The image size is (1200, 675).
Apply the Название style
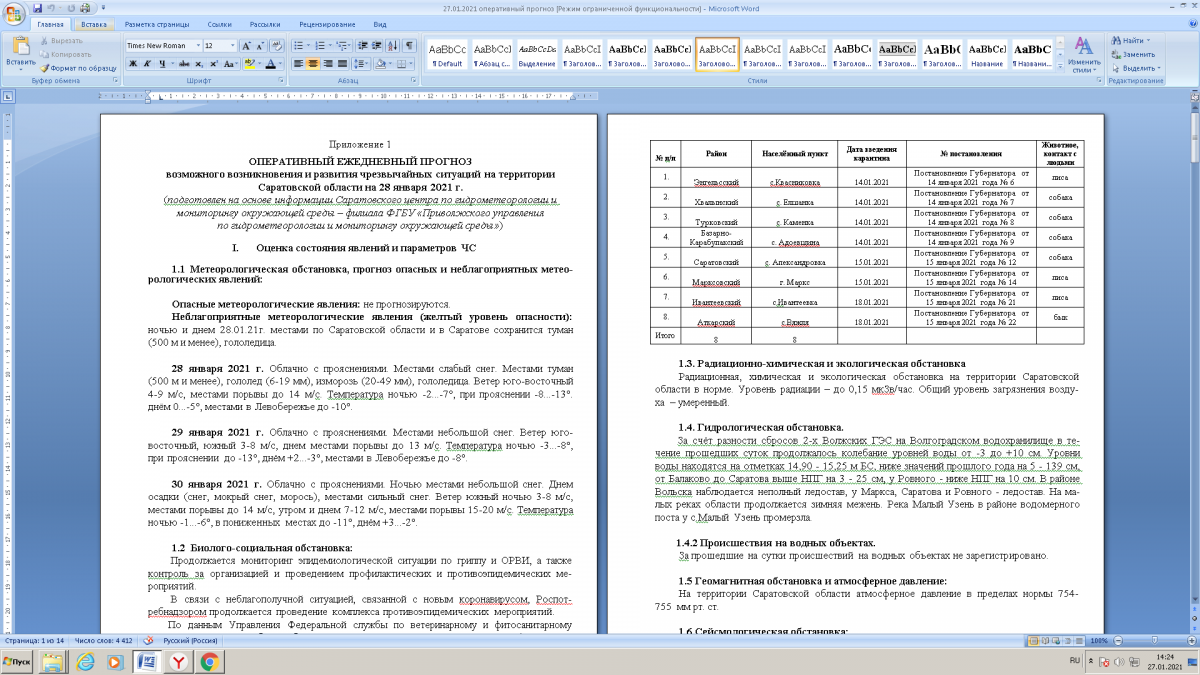(x=987, y=54)
